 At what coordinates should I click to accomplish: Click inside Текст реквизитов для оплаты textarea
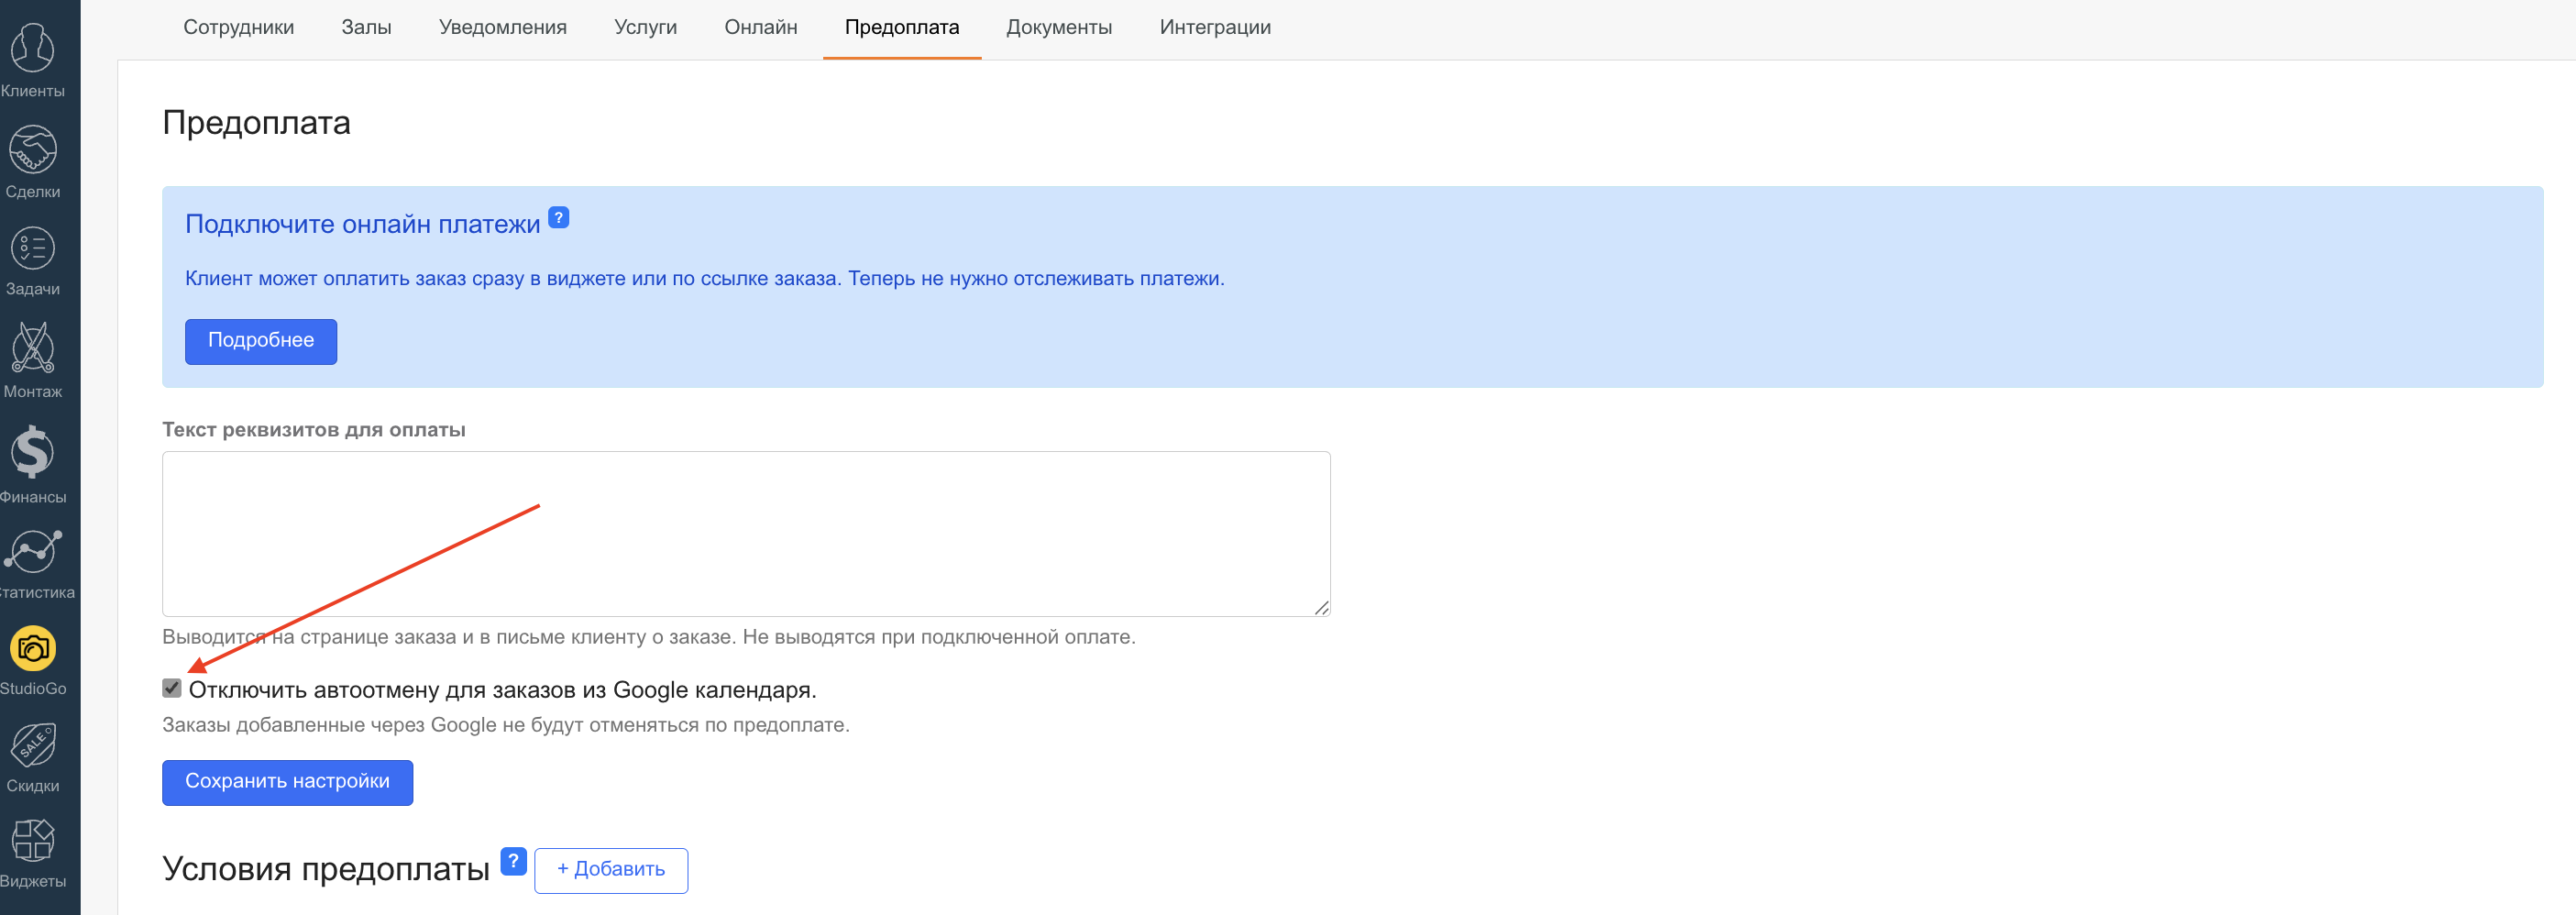pyautogui.click(x=746, y=533)
